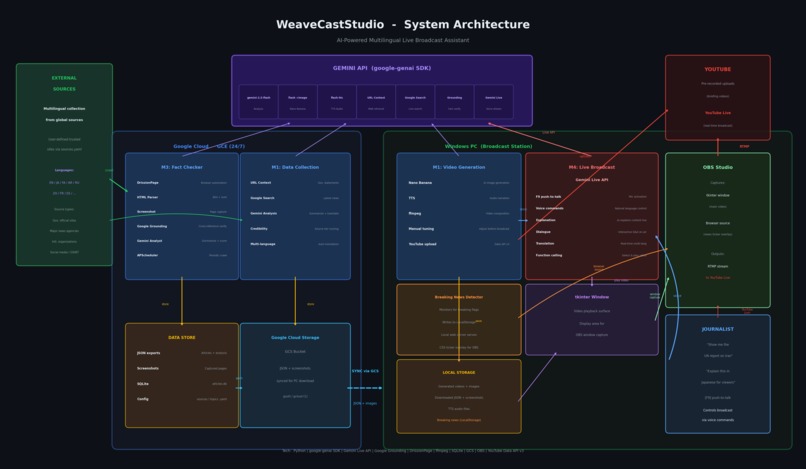Click the "SQLite" row in Data Store
806x469 pixels.
tap(182, 384)
